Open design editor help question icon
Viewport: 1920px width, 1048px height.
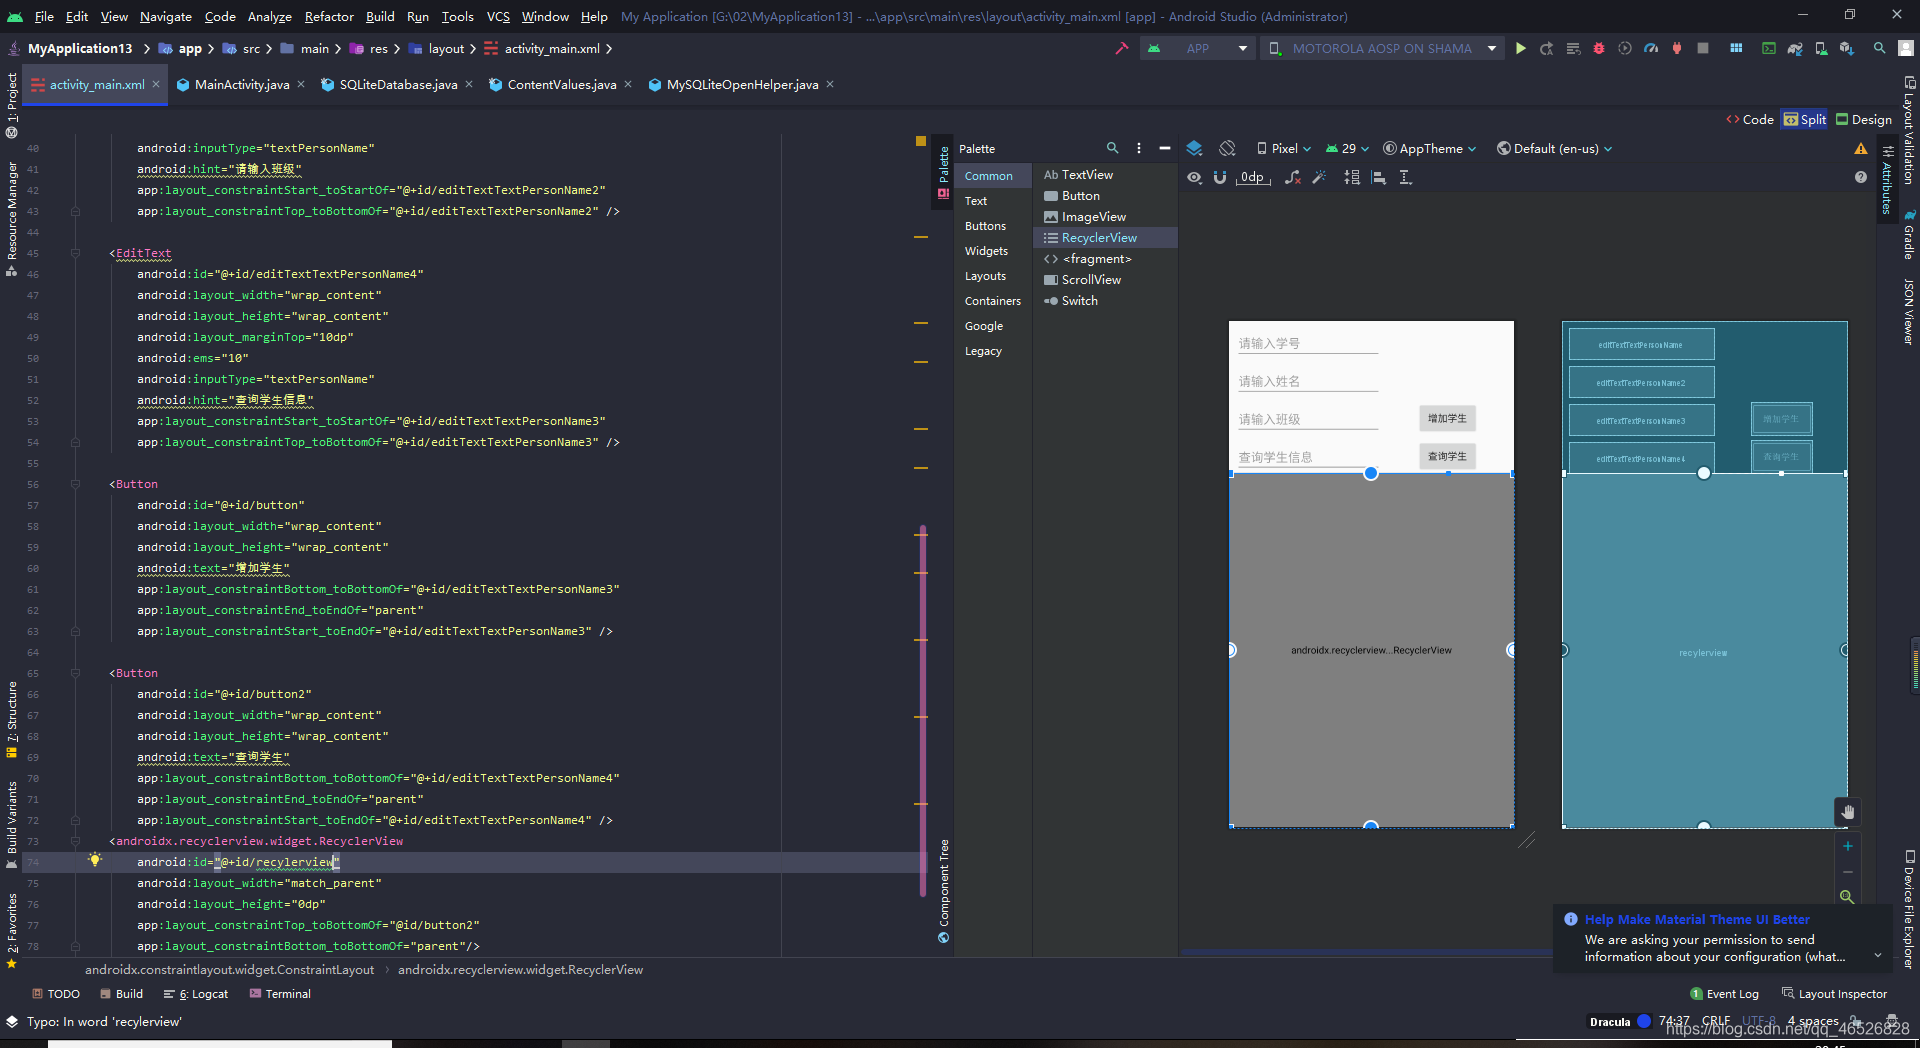(1861, 177)
